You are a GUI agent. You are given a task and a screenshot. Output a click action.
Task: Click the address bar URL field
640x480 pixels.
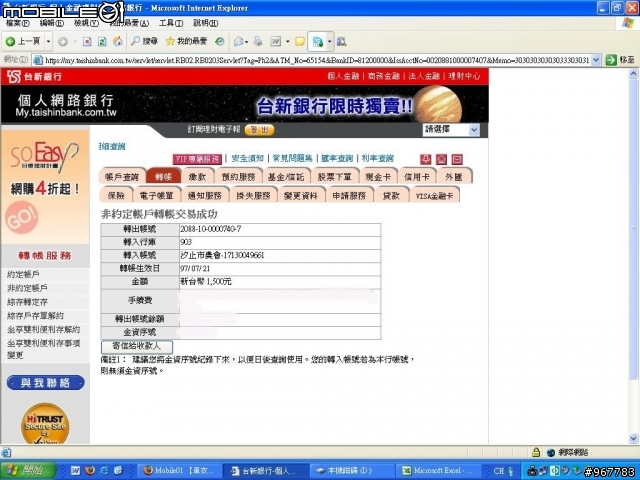pyautogui.click(x=316, y=60)
